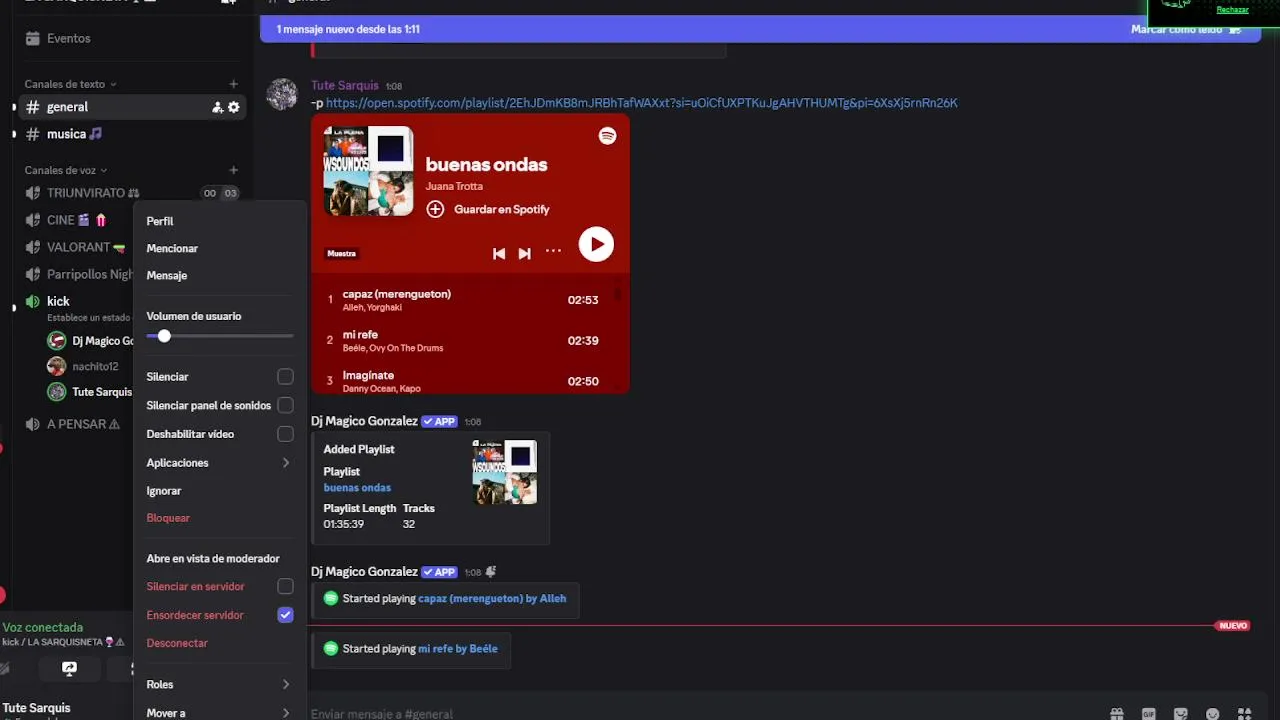Open the gift icon in message bar

[1117, 714]
